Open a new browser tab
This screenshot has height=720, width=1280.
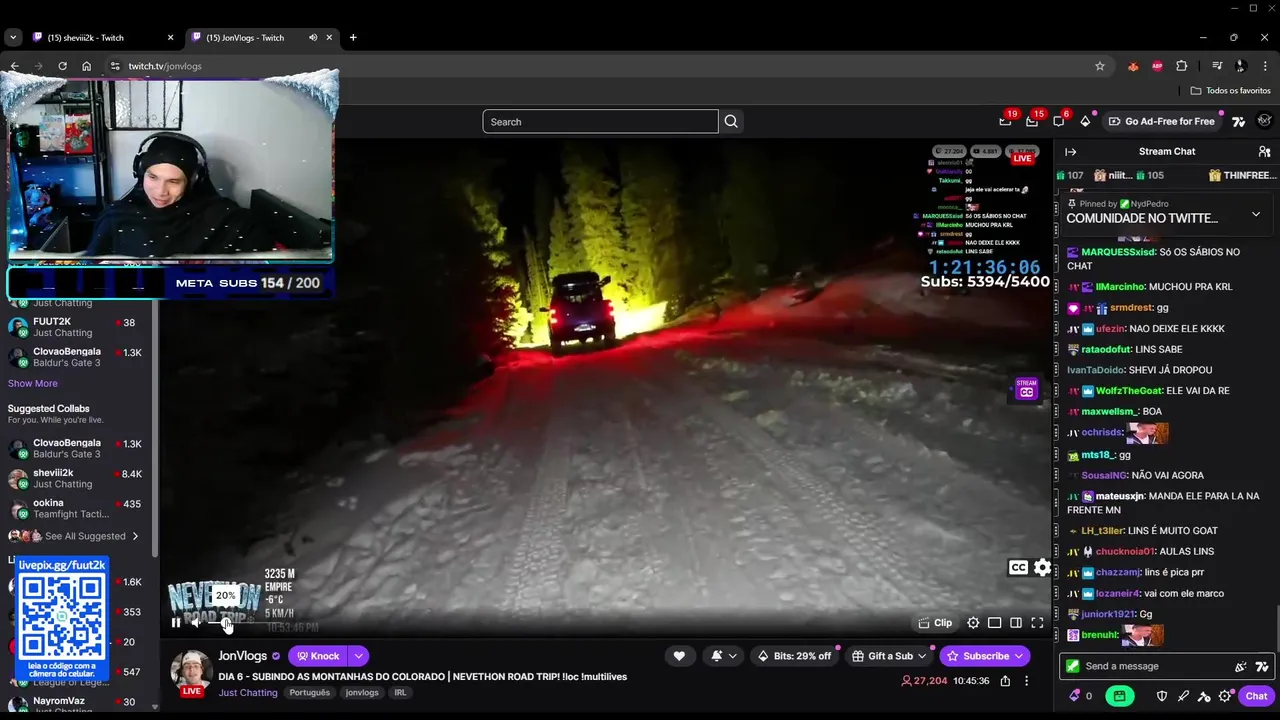[353, 38]
